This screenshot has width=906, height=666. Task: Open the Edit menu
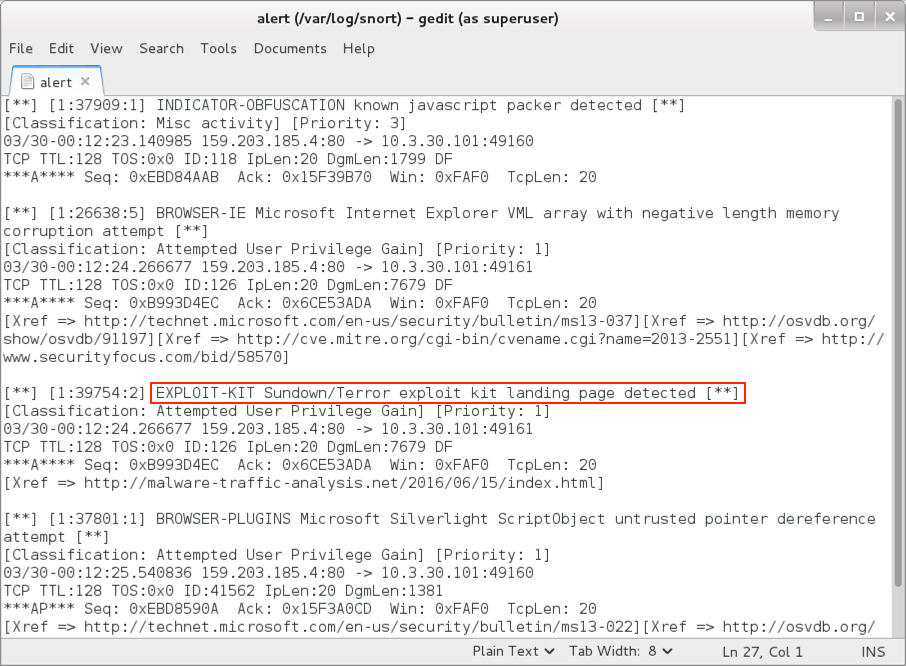tap(61, 49)
